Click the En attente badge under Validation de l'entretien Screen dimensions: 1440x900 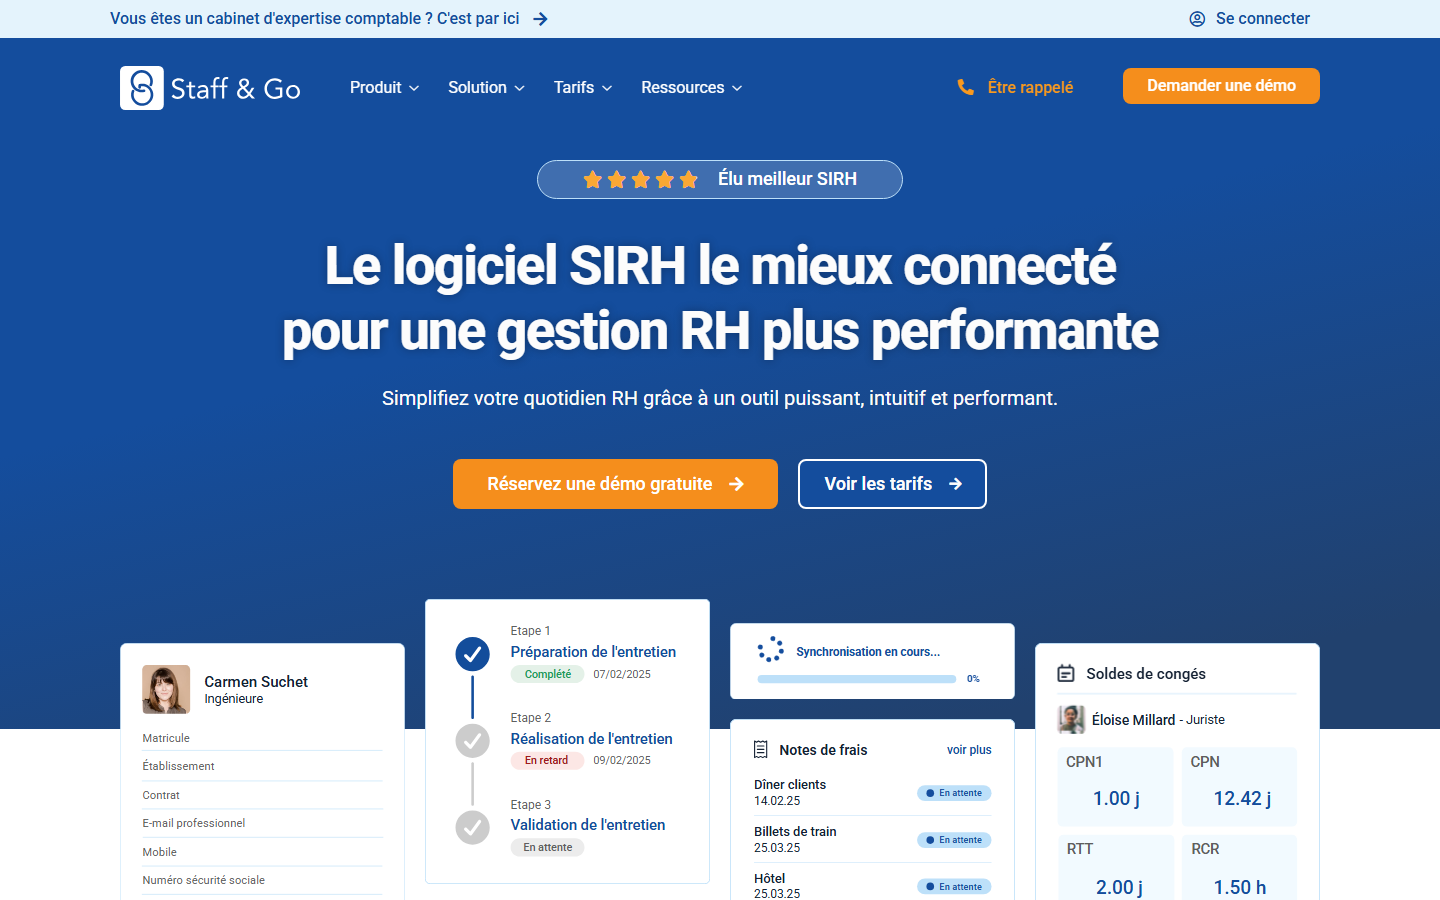(x=548, y=847)
